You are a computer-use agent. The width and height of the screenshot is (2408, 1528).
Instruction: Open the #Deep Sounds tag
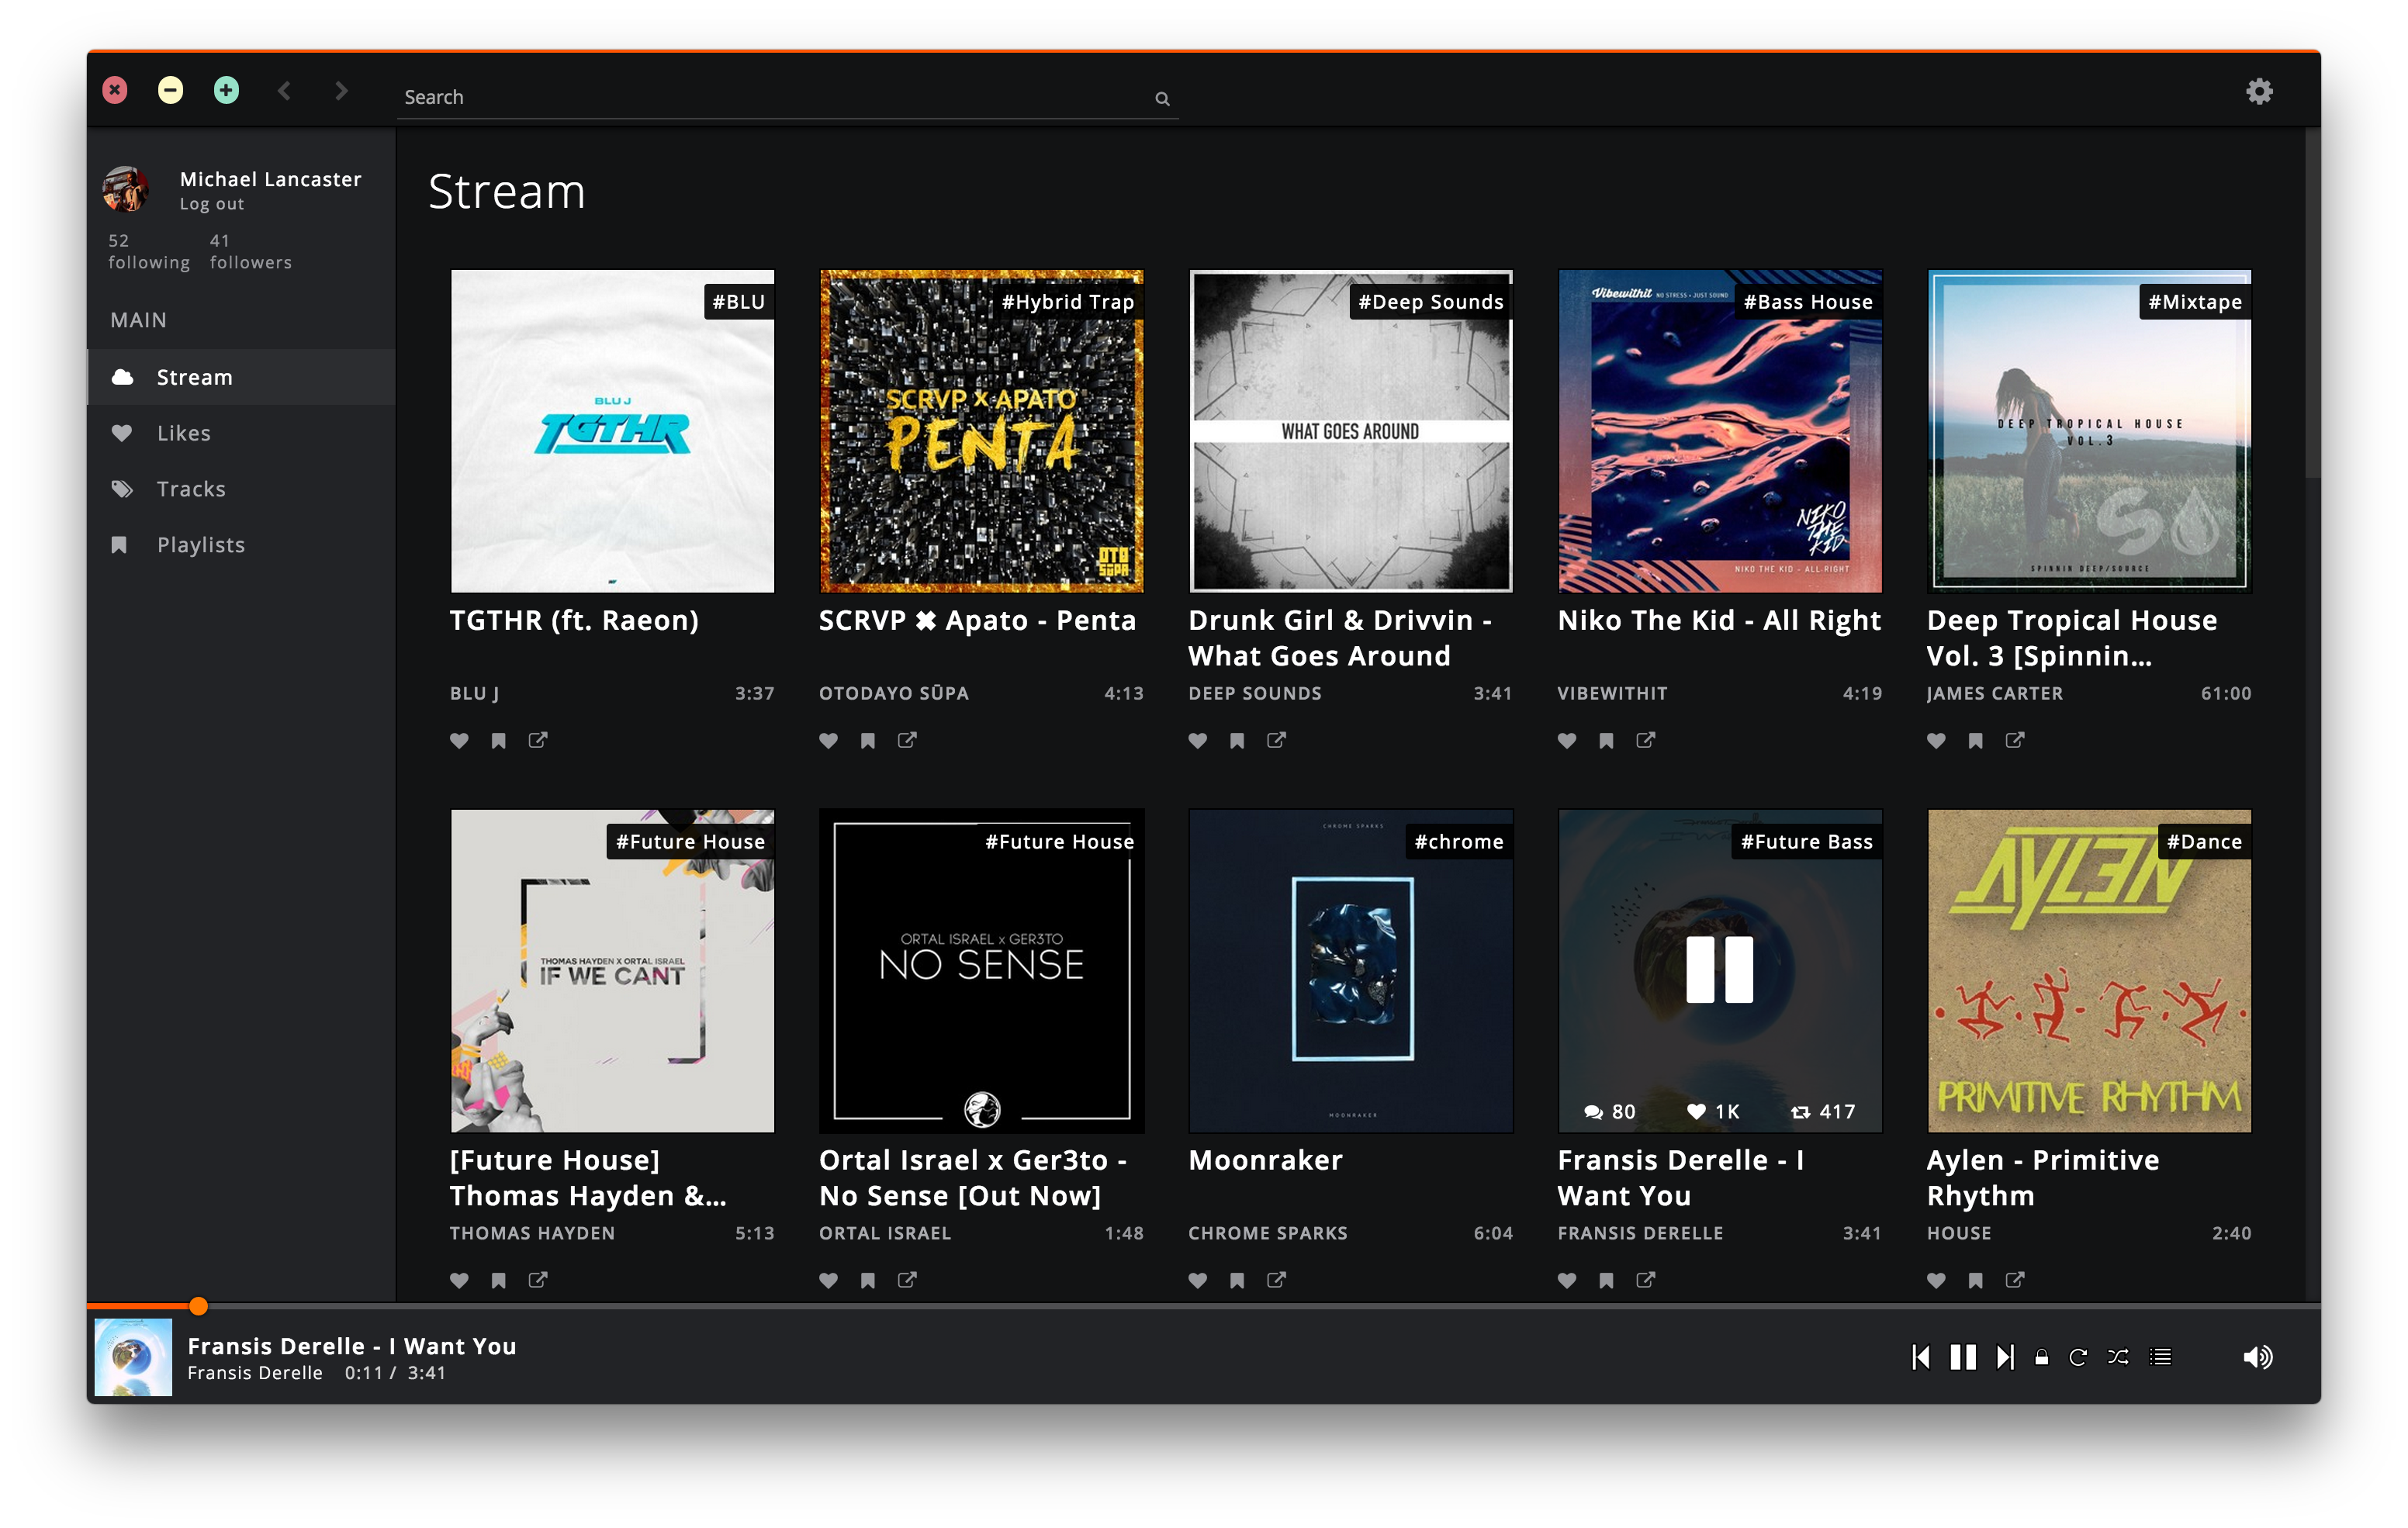click(1430, 302)
